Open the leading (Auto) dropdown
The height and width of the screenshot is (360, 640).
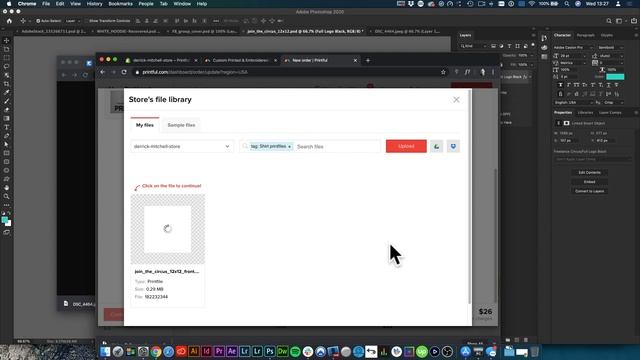[611, 56]
